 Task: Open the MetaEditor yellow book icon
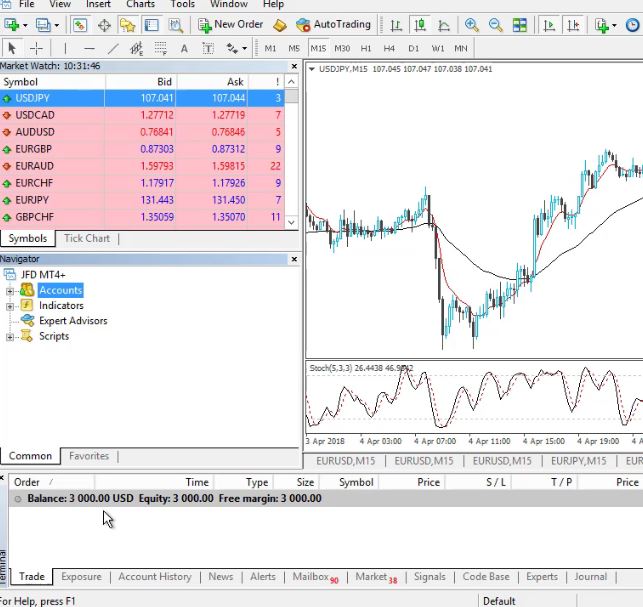pyautogui.click(x=280, y=25)
